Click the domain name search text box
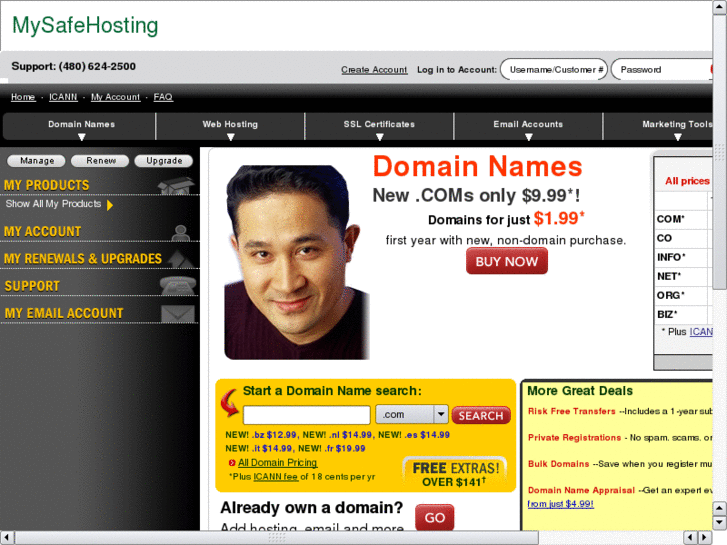The image size is (727, 545). pos(307,415)
